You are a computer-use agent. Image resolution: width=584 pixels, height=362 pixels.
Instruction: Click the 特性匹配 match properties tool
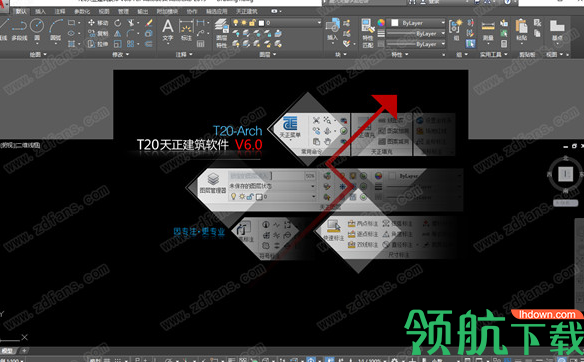point(368,33)
